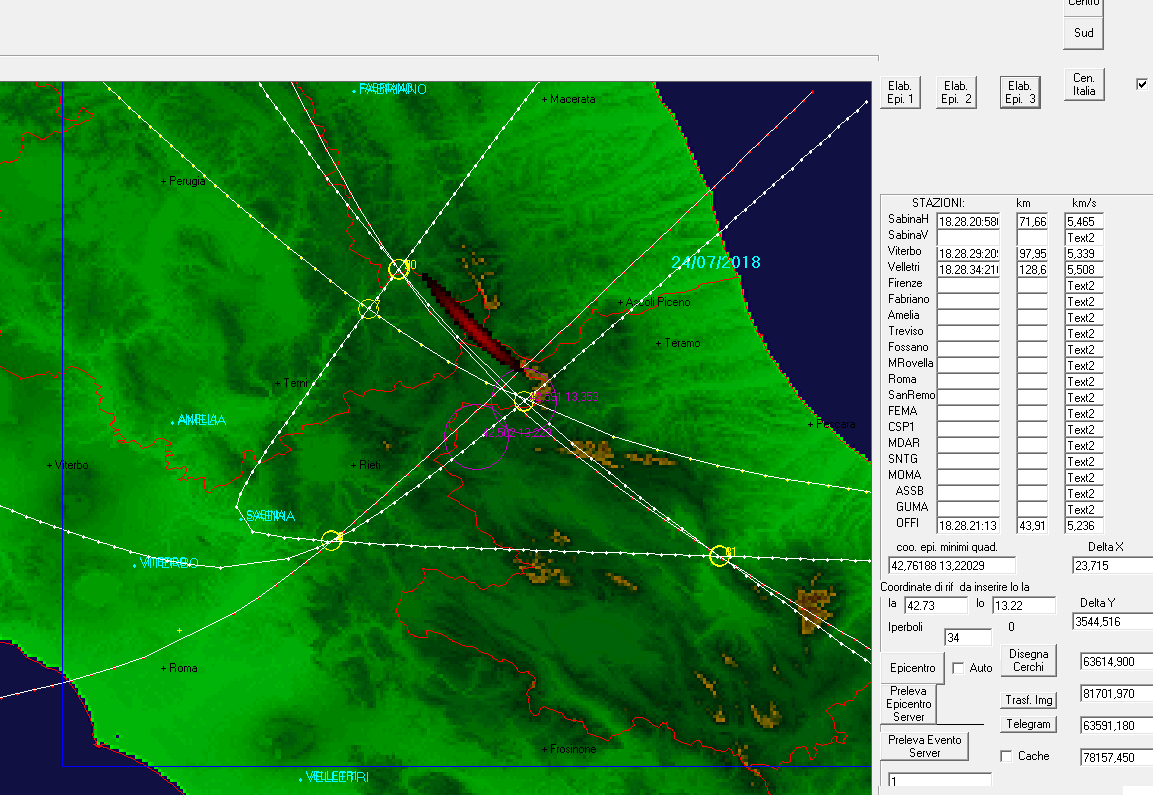
Task: Click the bottom field containing 1
Action: (939, 781)
